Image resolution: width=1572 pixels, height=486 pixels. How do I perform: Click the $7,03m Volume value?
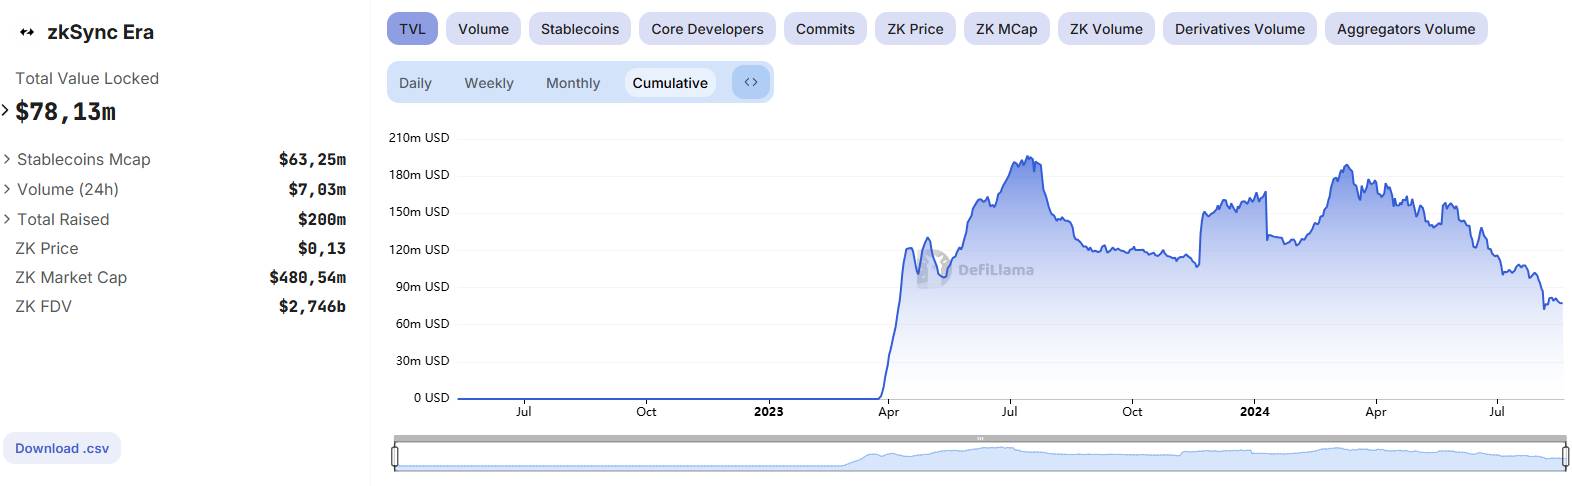(x=317, y=189)
